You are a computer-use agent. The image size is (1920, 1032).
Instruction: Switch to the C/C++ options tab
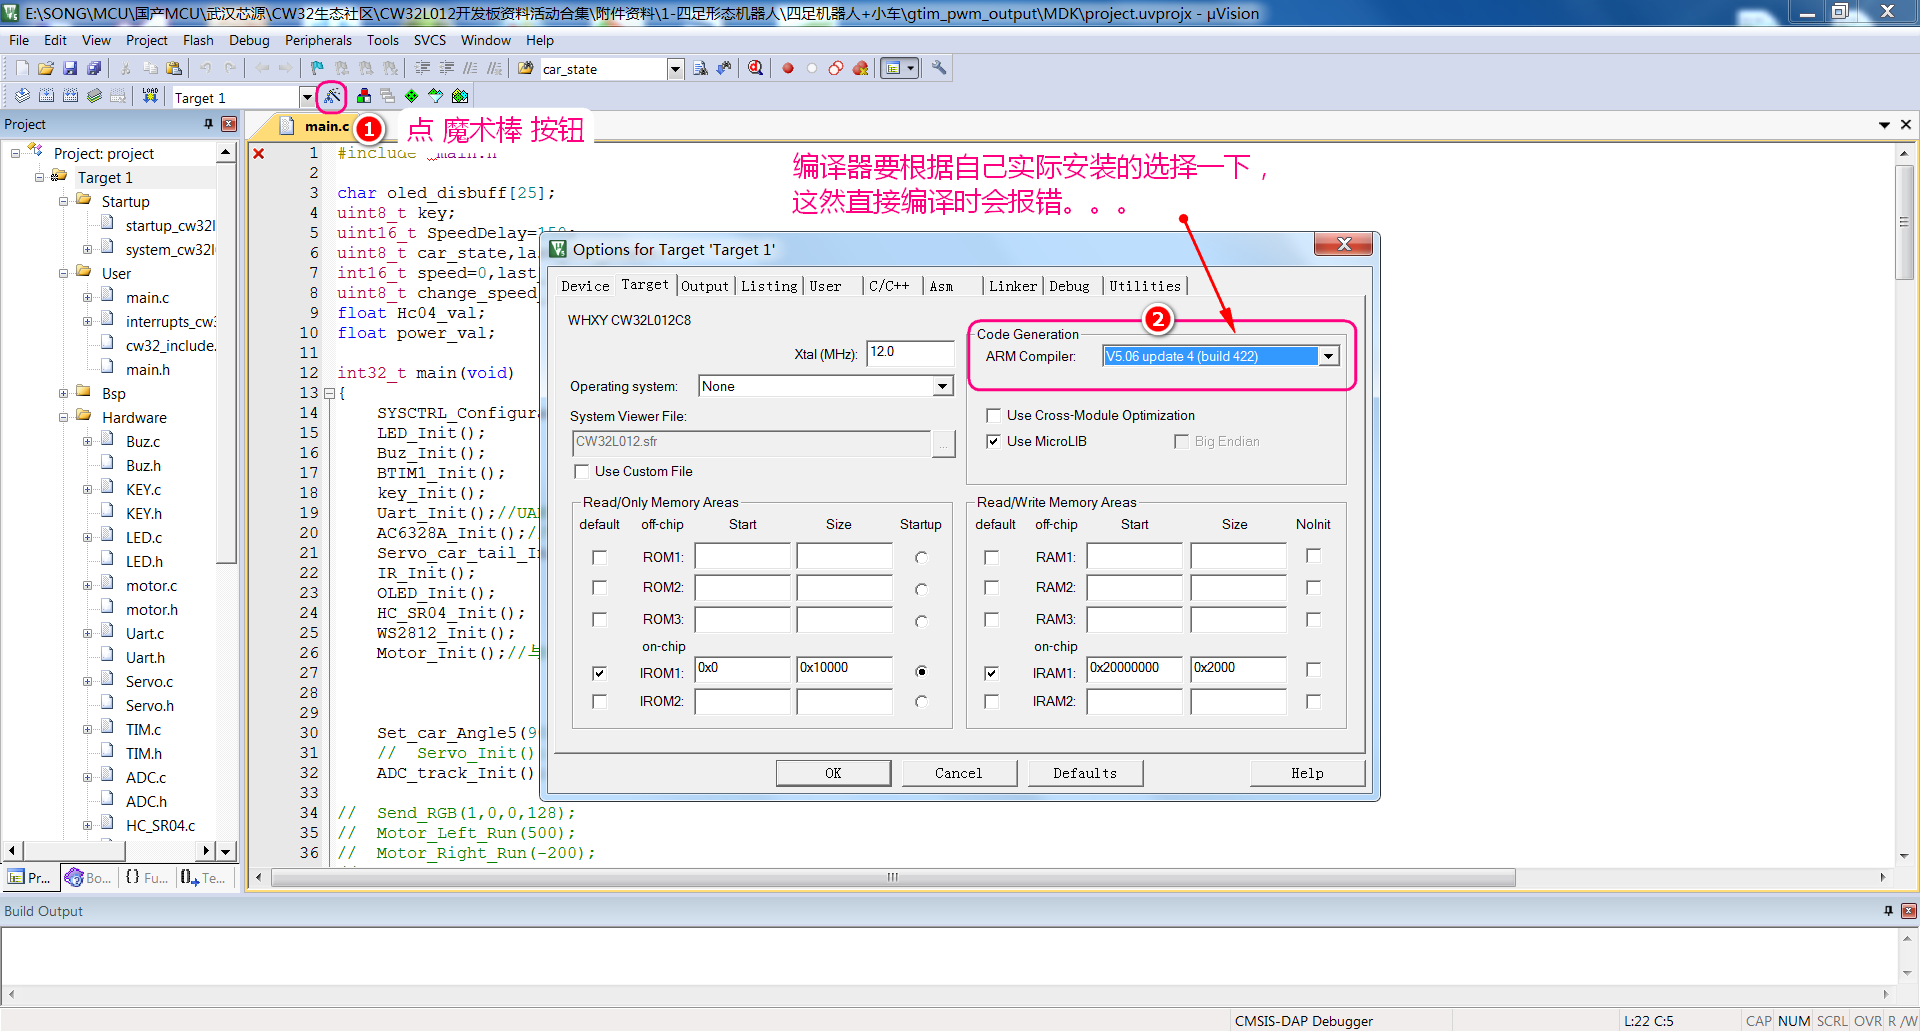[888, 286]
